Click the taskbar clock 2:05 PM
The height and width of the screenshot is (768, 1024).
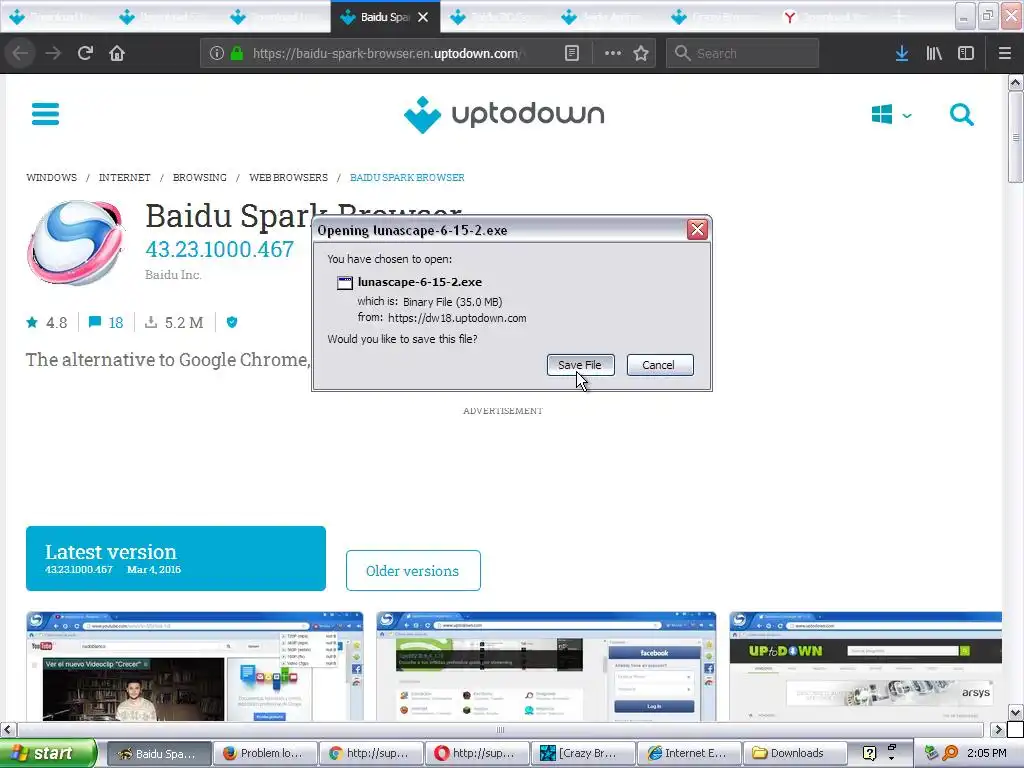[x=986, y=753]
